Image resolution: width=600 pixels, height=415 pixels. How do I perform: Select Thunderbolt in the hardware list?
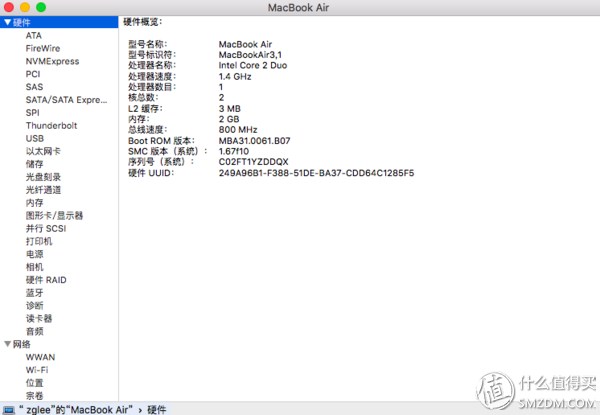[51, 125]
